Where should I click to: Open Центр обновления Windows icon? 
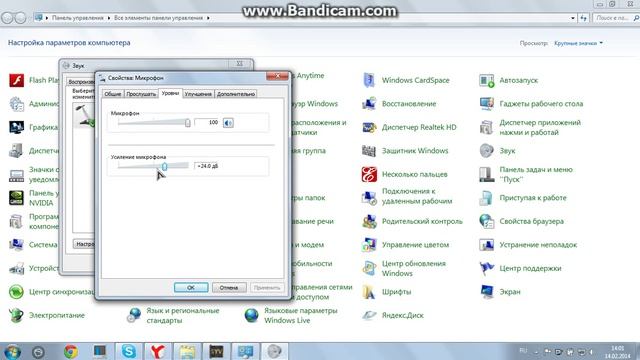(369, 268)
